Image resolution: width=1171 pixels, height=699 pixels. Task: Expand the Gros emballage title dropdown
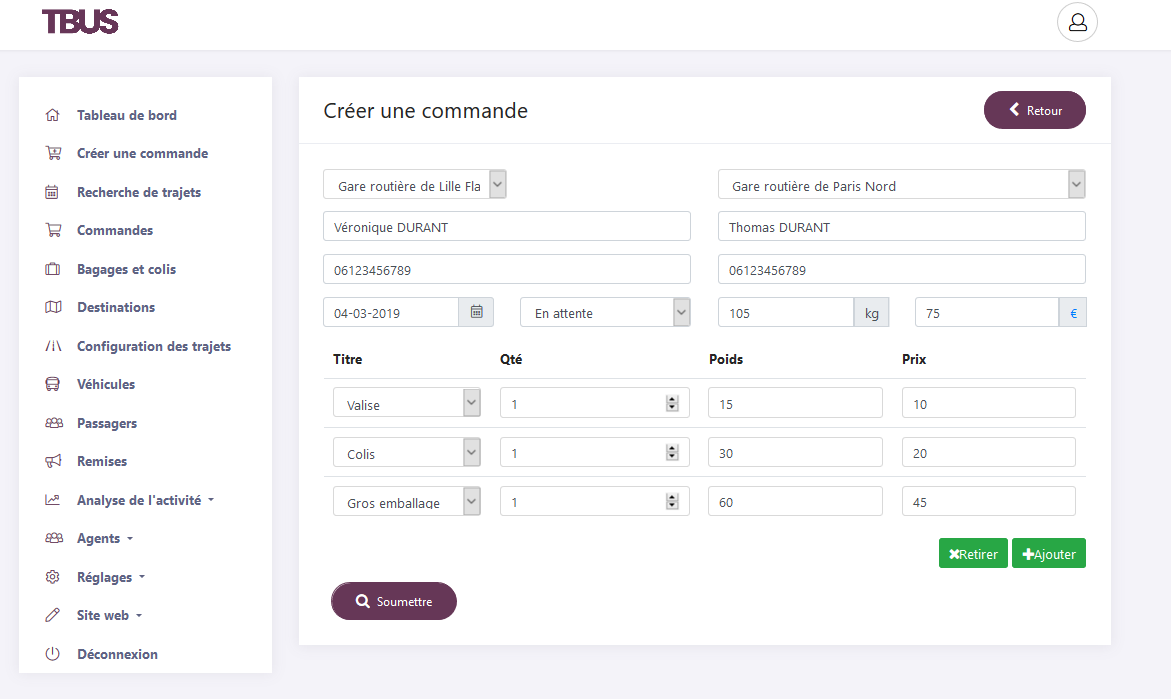tap(407, 501)
